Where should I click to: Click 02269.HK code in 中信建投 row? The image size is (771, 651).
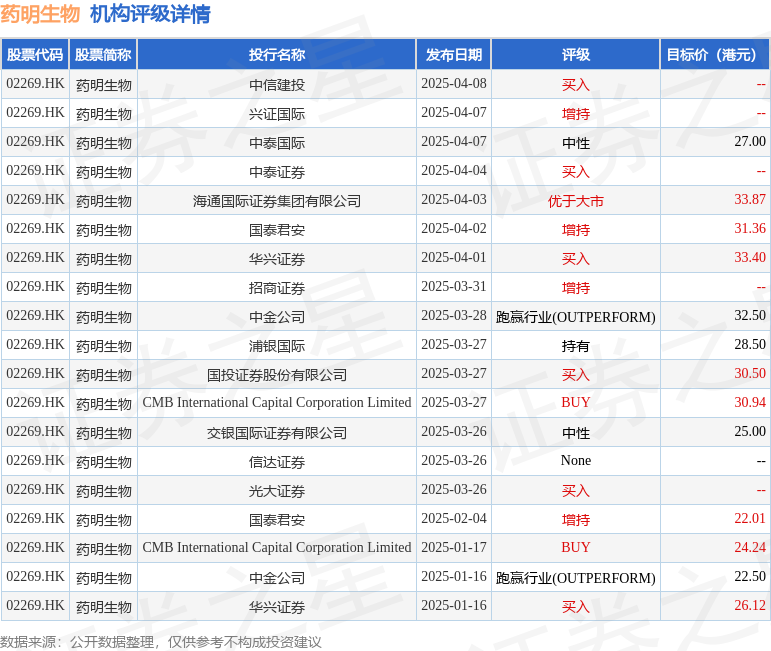click(35, 84)
